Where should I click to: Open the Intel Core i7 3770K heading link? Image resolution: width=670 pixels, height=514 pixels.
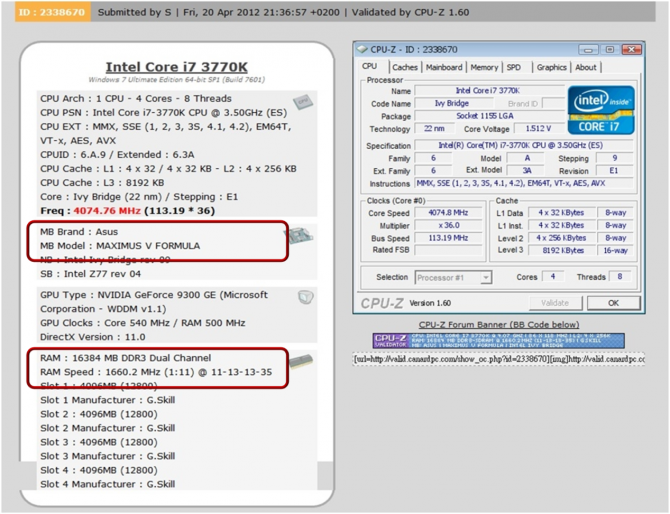[x=176, y=67]
